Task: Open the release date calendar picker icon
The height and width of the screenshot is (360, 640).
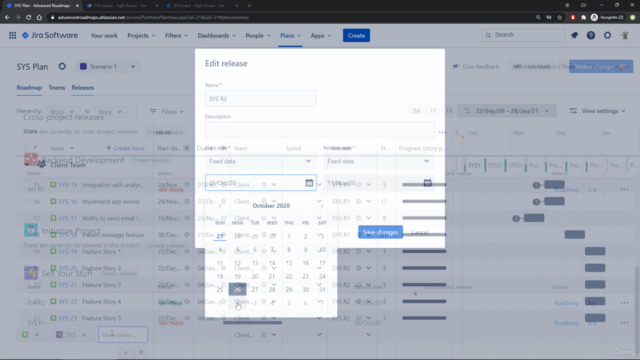Action: pos(427,183)
